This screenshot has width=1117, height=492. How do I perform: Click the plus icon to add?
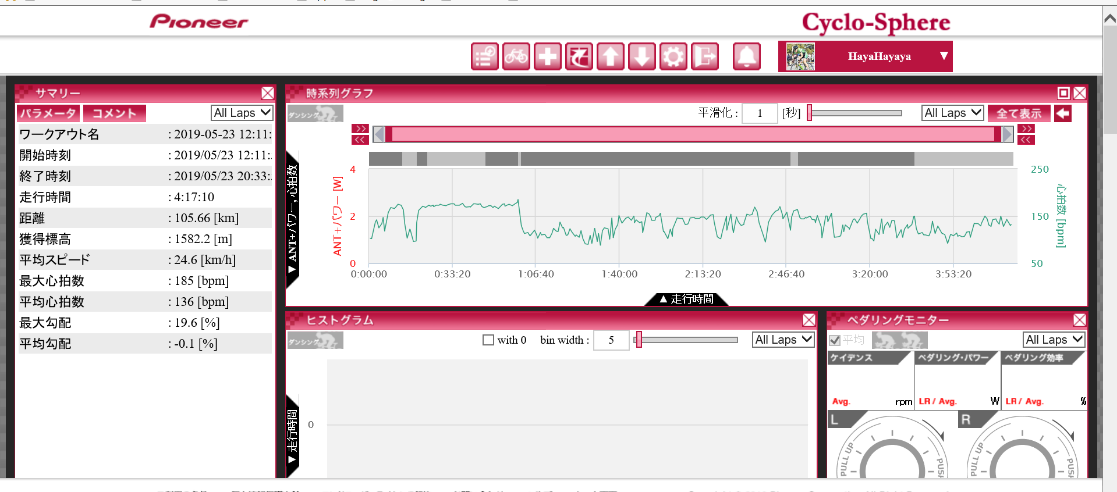click(547, 57)
